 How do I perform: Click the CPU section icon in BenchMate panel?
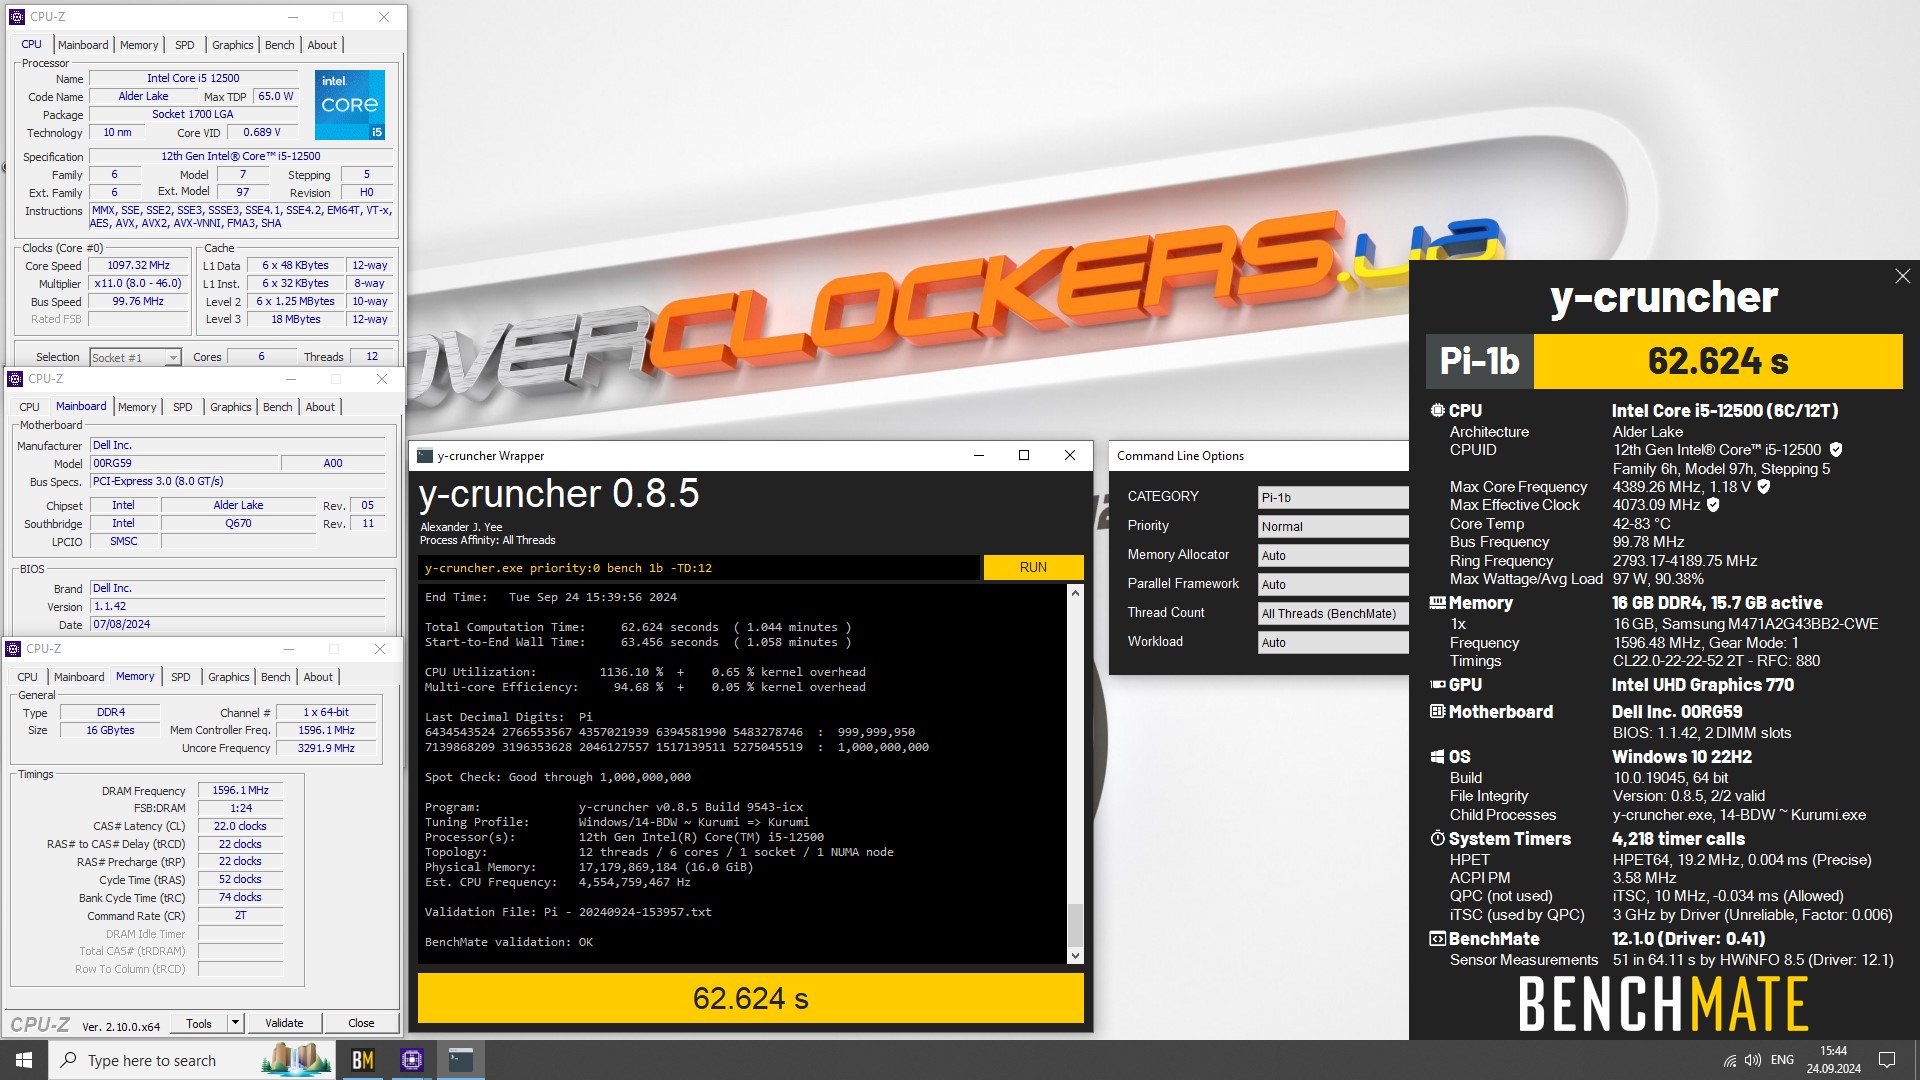pyautogui.click(x=1437, y=410)
